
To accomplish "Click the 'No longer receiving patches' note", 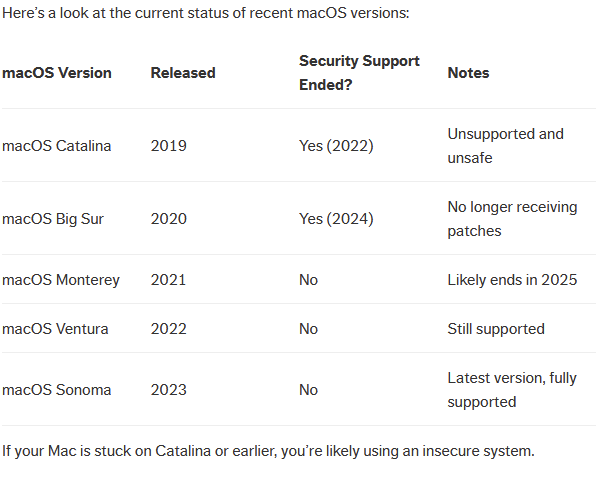I will 512,219.
